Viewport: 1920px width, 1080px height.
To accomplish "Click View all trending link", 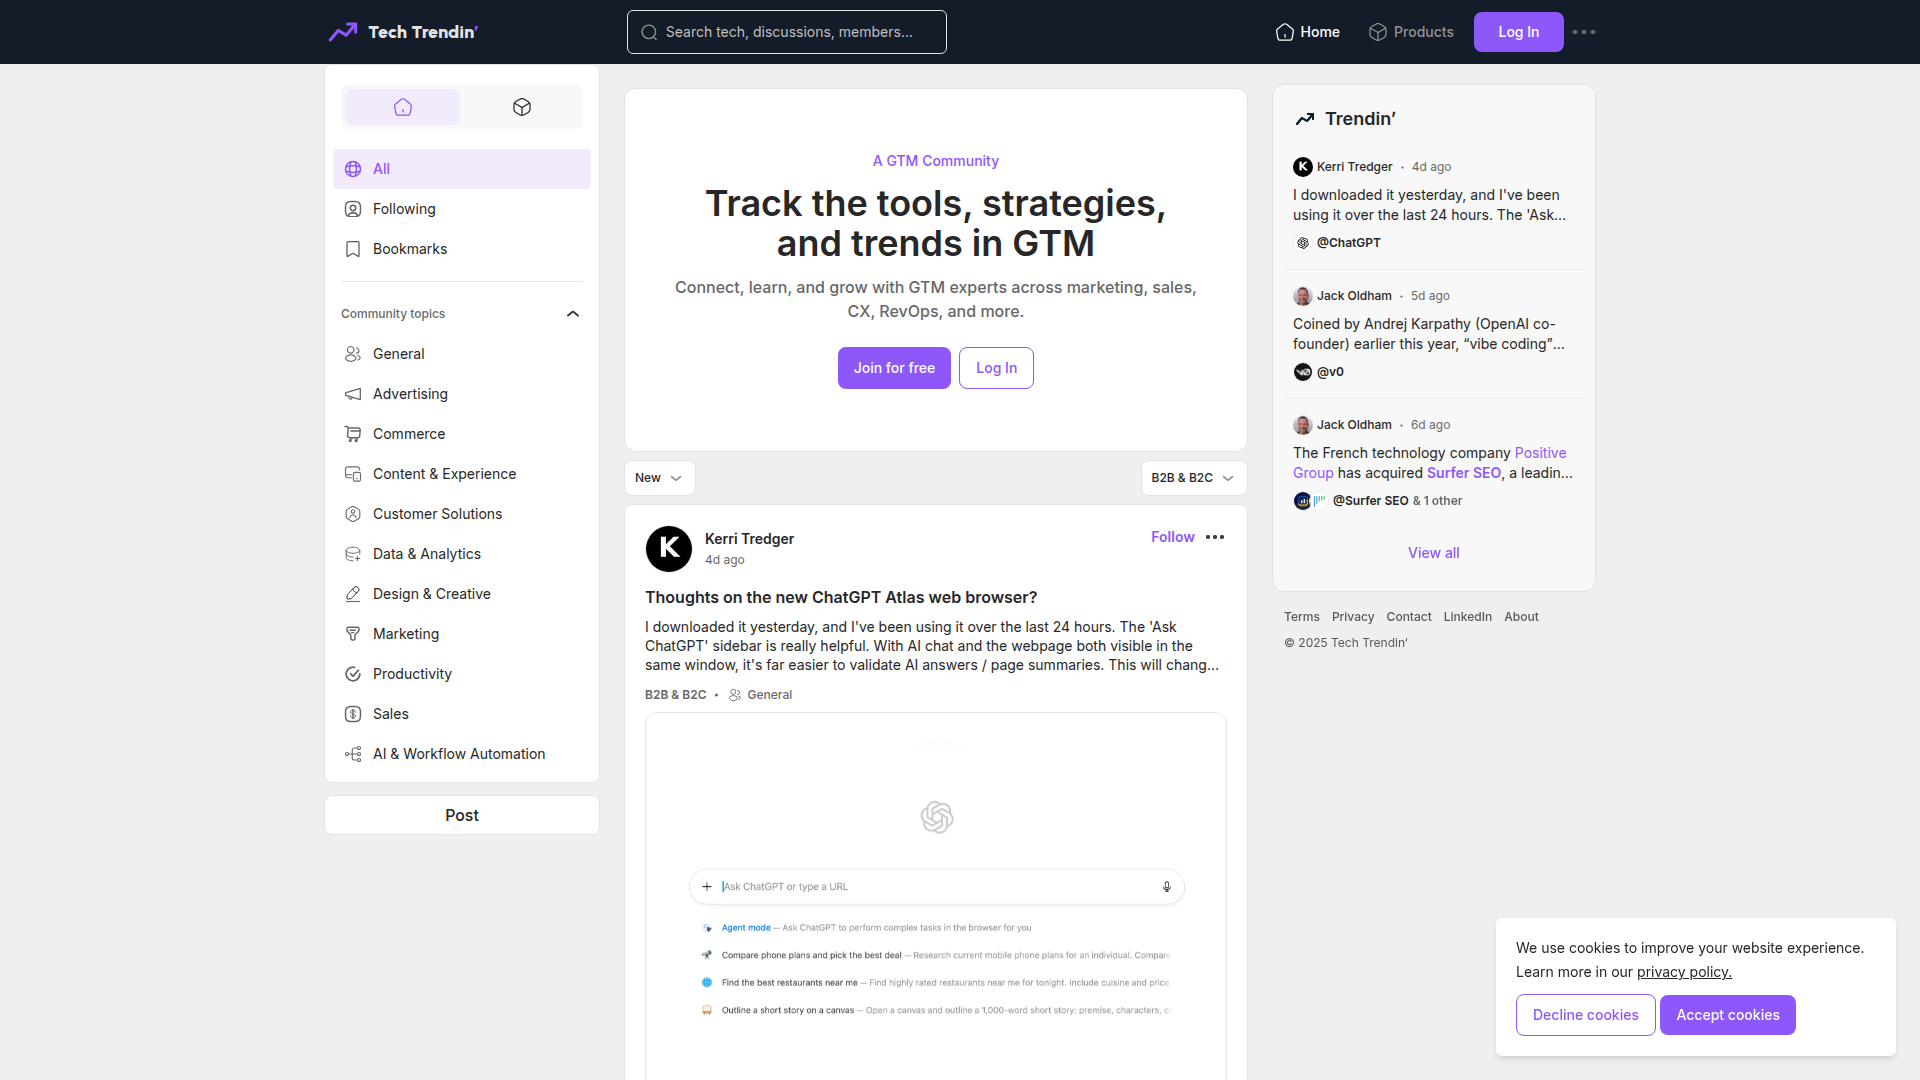I will (1433, 553).
